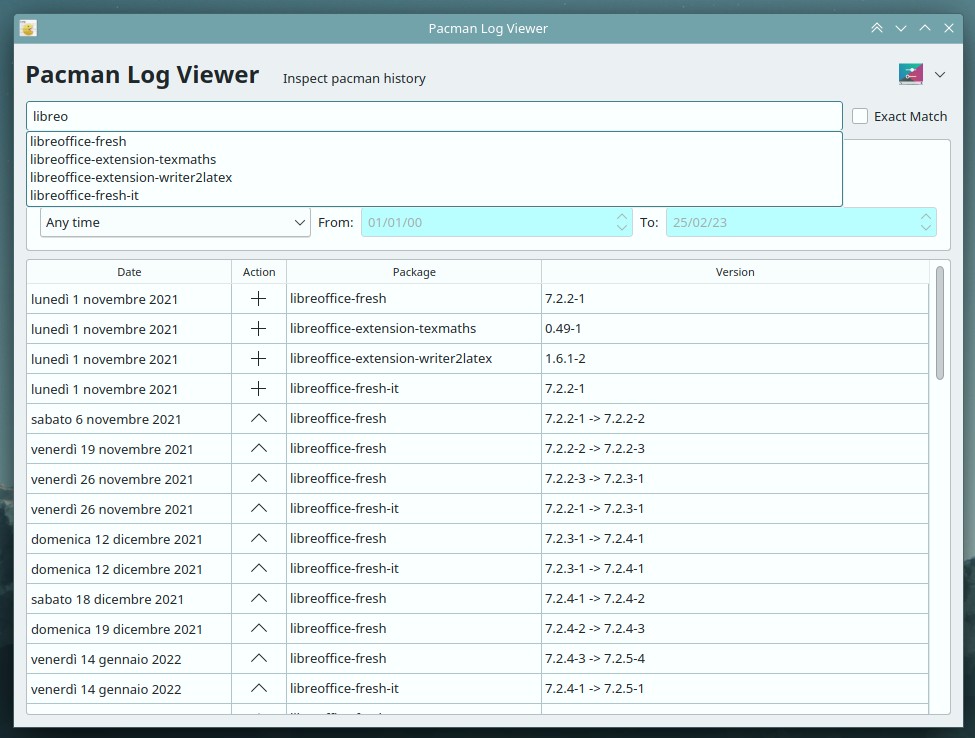Select package cell 'libreoffice-extension-texmaths' in table

tap(414, 329)
